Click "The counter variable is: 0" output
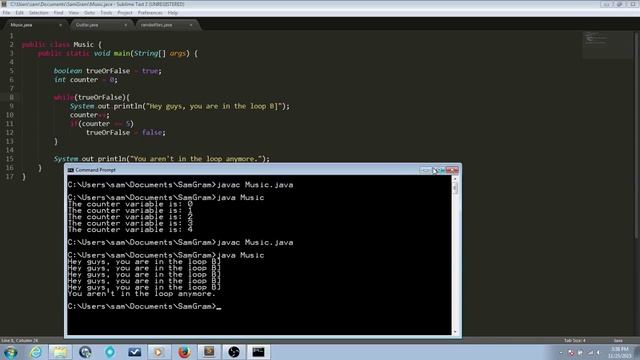Viewport: 640px width, 360px height. coord(130,204)
